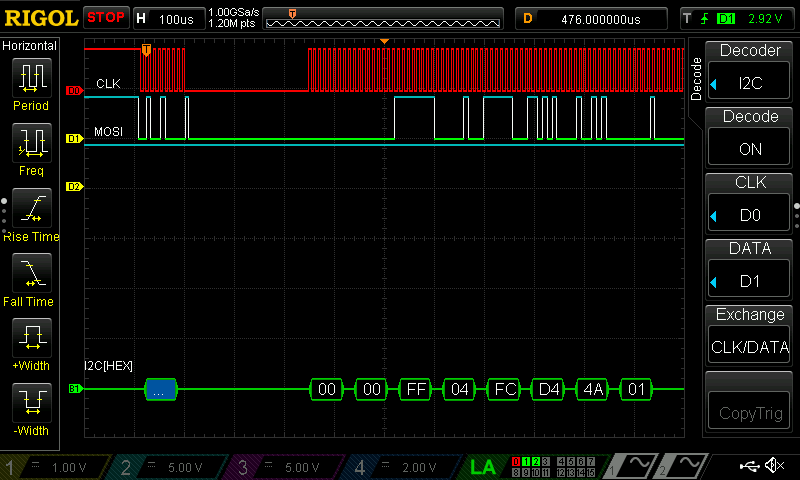This screenshot has height=480, width=800.
Task: Click the decoded byte FF
Action: click(x=415, y=389)
